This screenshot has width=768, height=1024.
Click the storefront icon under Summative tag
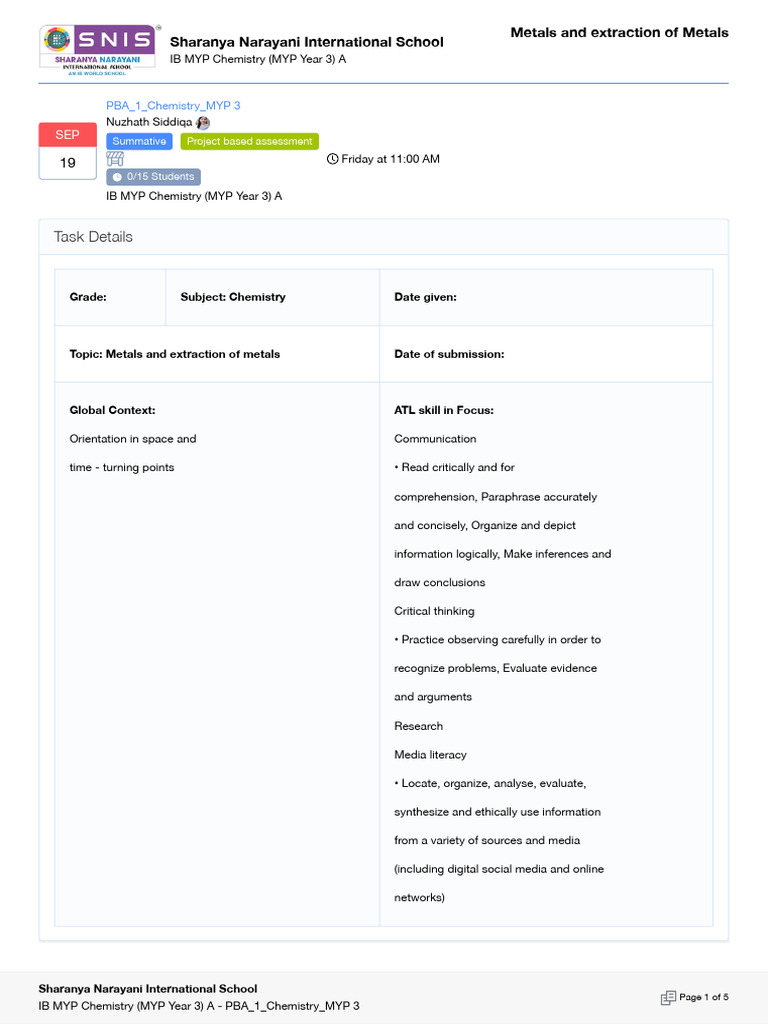[115, 158]
